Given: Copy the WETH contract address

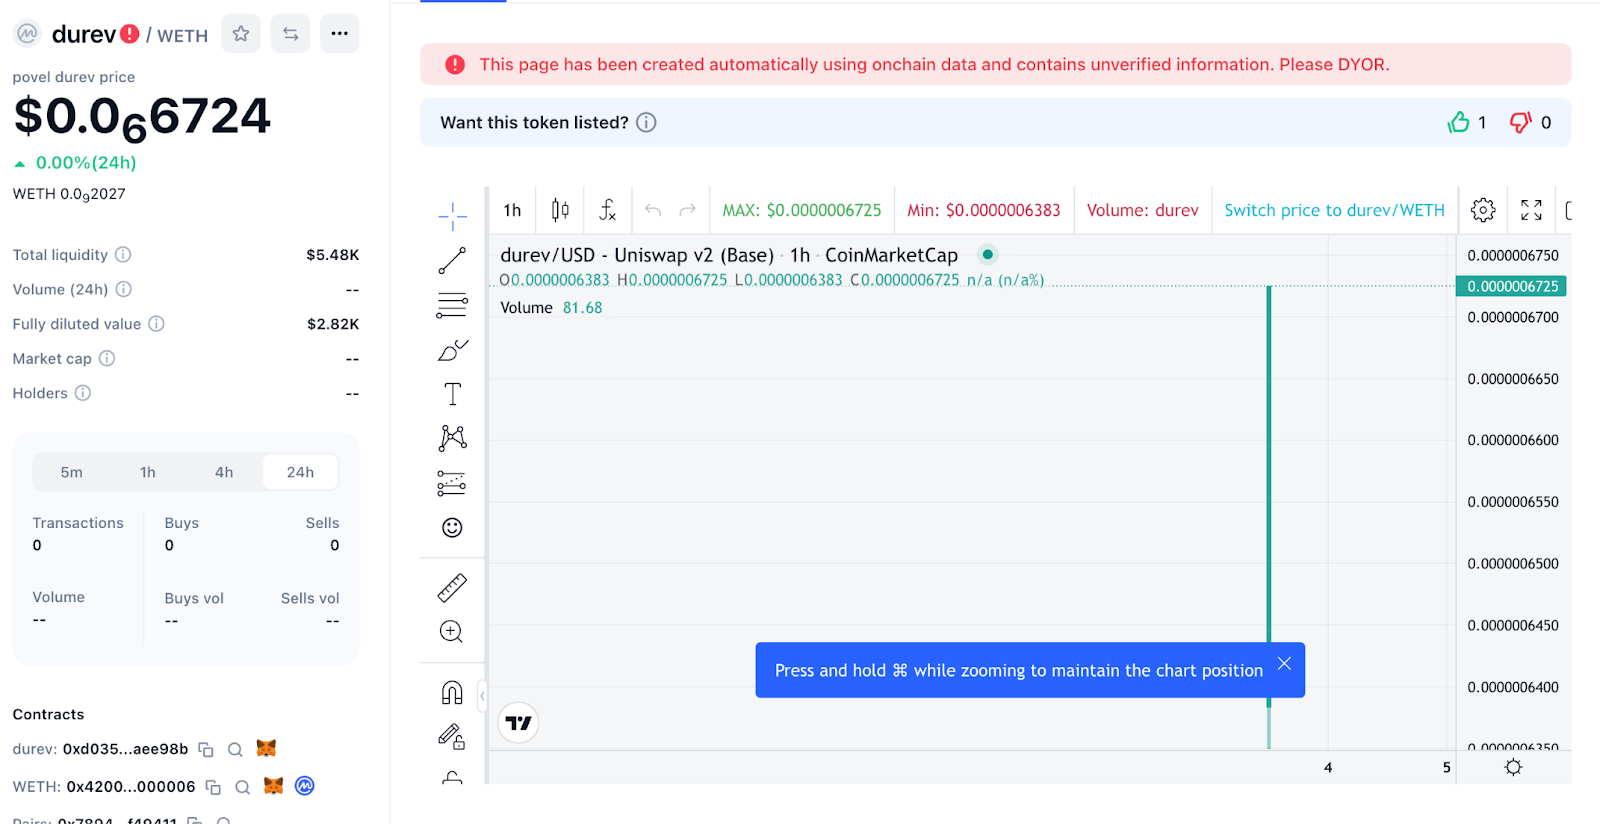Looking at the screenshot, I should tap(213, 787).
